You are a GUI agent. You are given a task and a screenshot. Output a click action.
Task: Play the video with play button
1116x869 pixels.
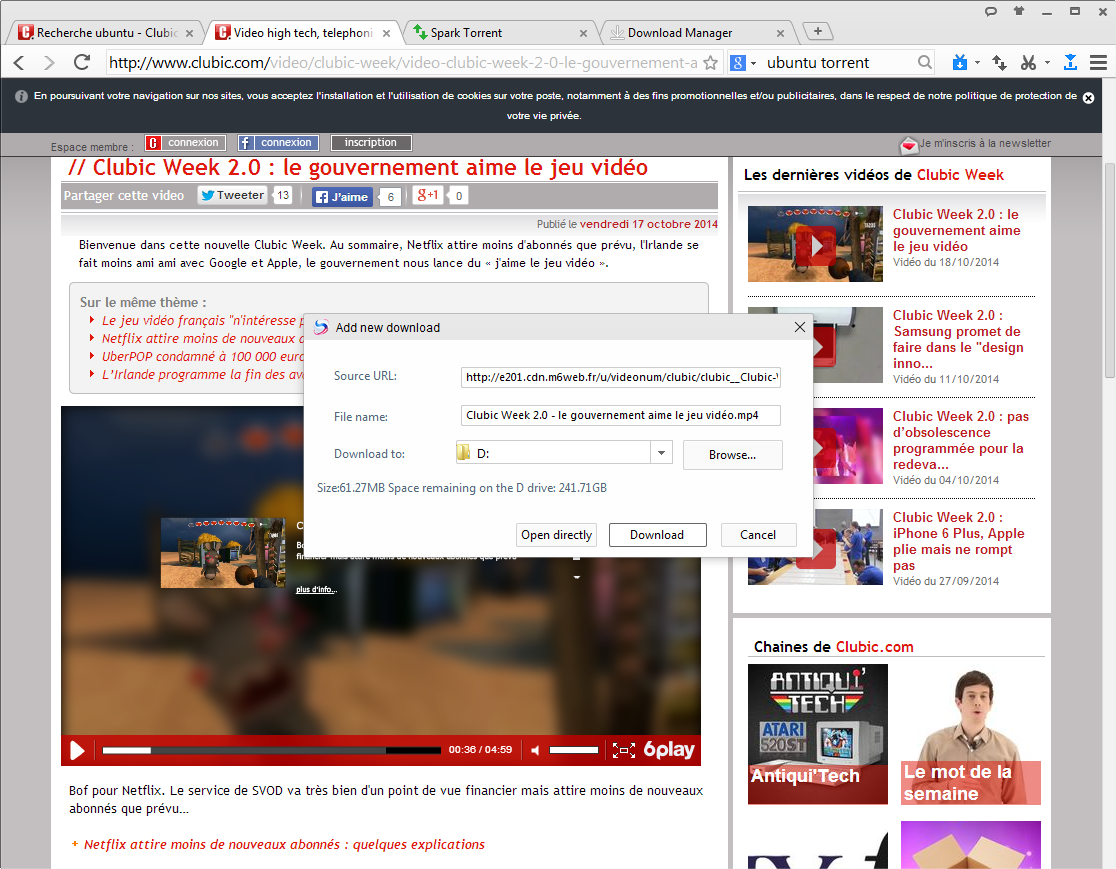[x=77, y=750]
